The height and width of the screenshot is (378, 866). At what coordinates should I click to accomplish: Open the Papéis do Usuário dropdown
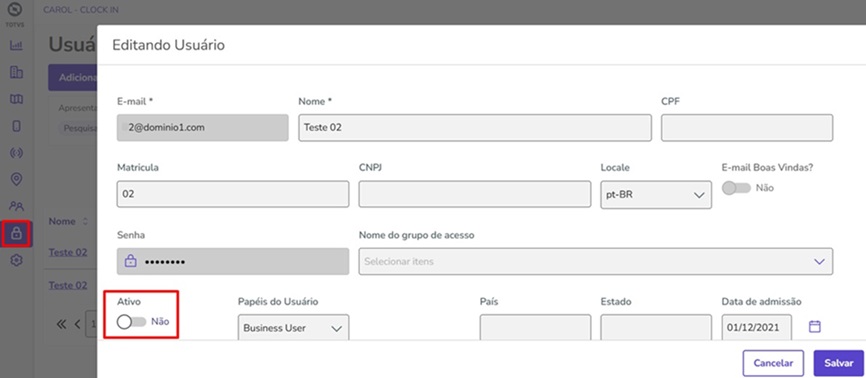coord(294,328)
